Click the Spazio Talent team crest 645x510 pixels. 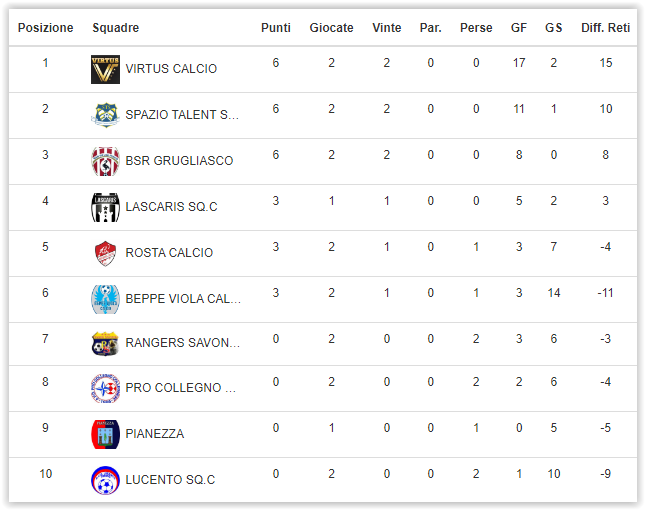(105, 115)
